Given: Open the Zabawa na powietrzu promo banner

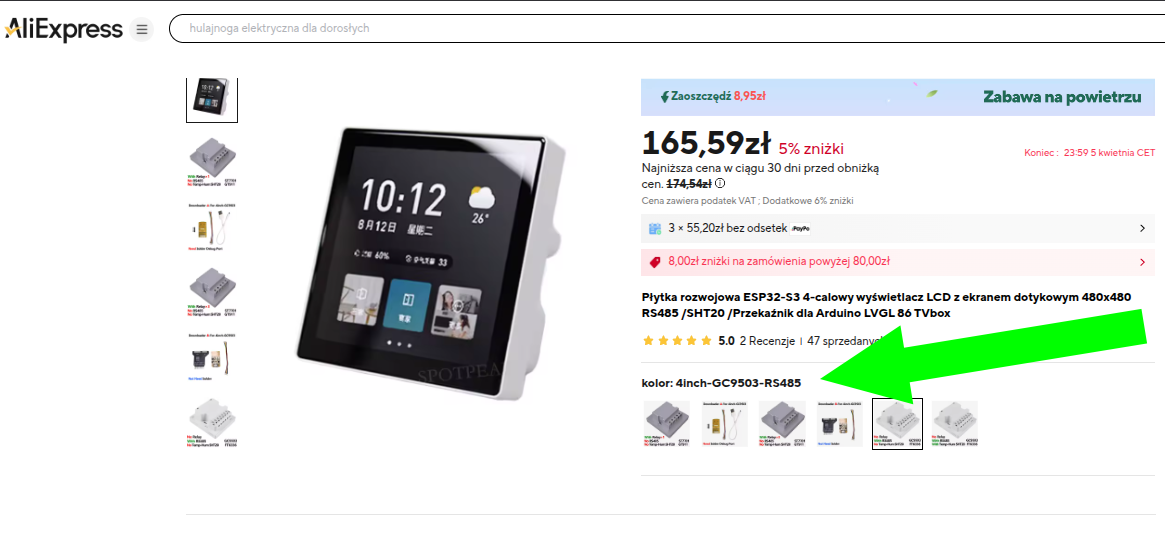Looking at the screenshot, I should (x=898, y=97).
